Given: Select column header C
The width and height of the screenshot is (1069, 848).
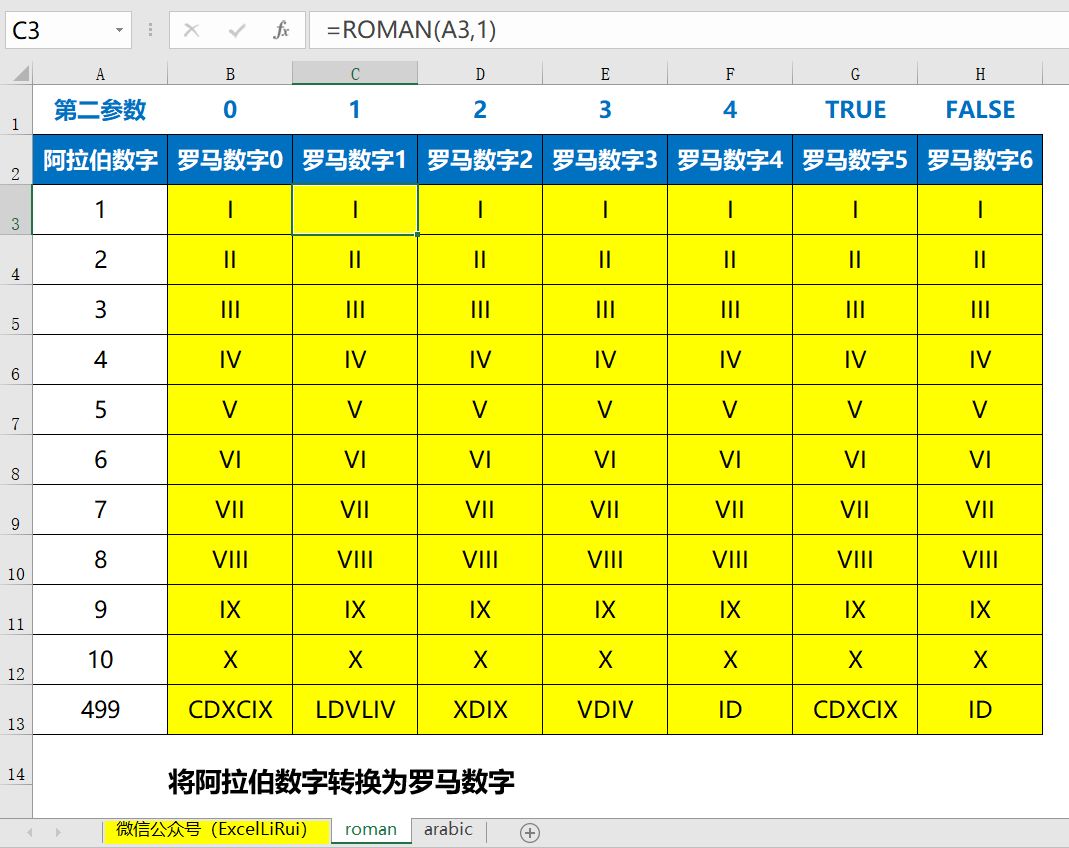Looking at the screenshot, I should [x=355, y=72].
